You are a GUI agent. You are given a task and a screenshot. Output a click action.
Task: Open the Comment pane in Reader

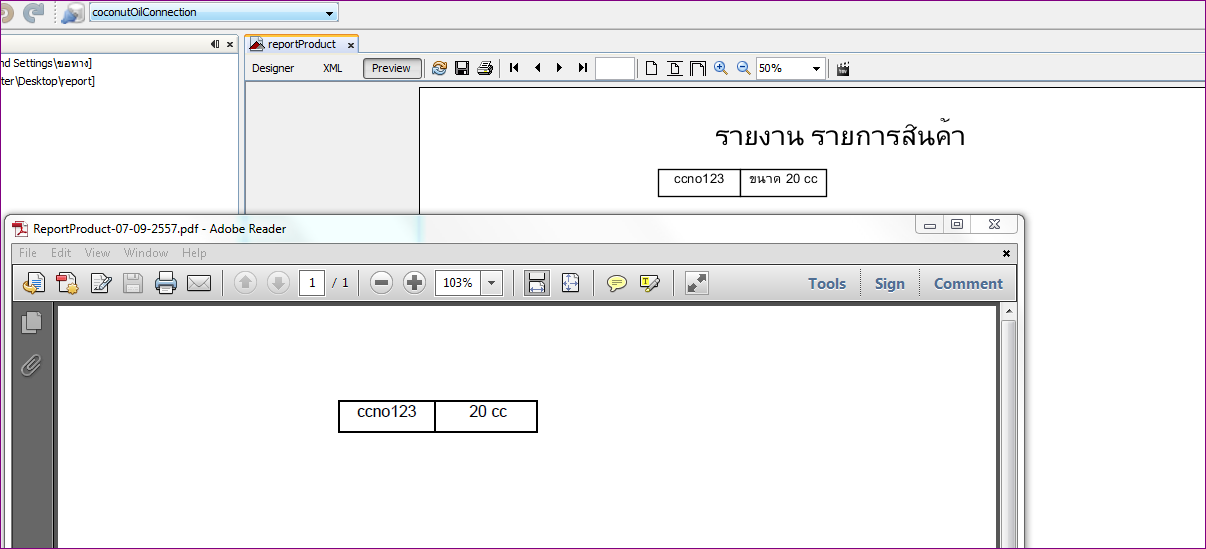click(968, 283)
